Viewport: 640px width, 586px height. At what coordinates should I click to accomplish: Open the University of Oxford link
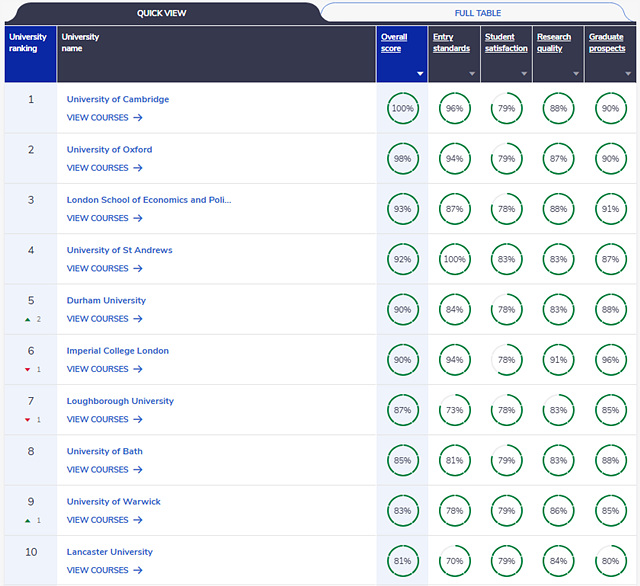pyautogui.click(x=109, y=150)
